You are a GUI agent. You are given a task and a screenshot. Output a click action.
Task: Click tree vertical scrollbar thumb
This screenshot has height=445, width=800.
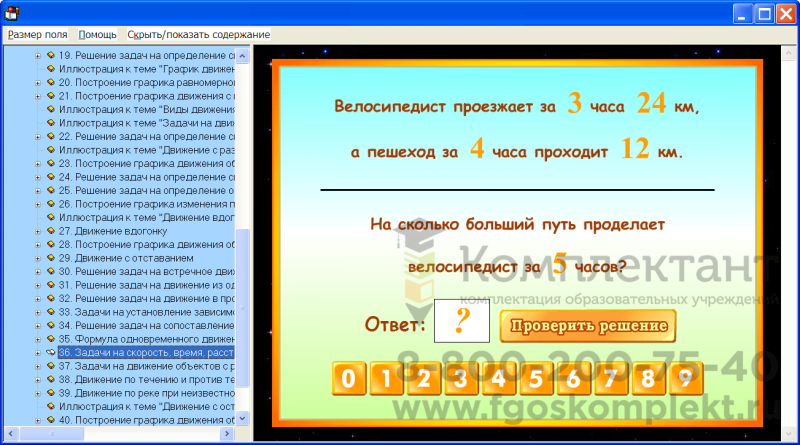click(x=242, y=307)
